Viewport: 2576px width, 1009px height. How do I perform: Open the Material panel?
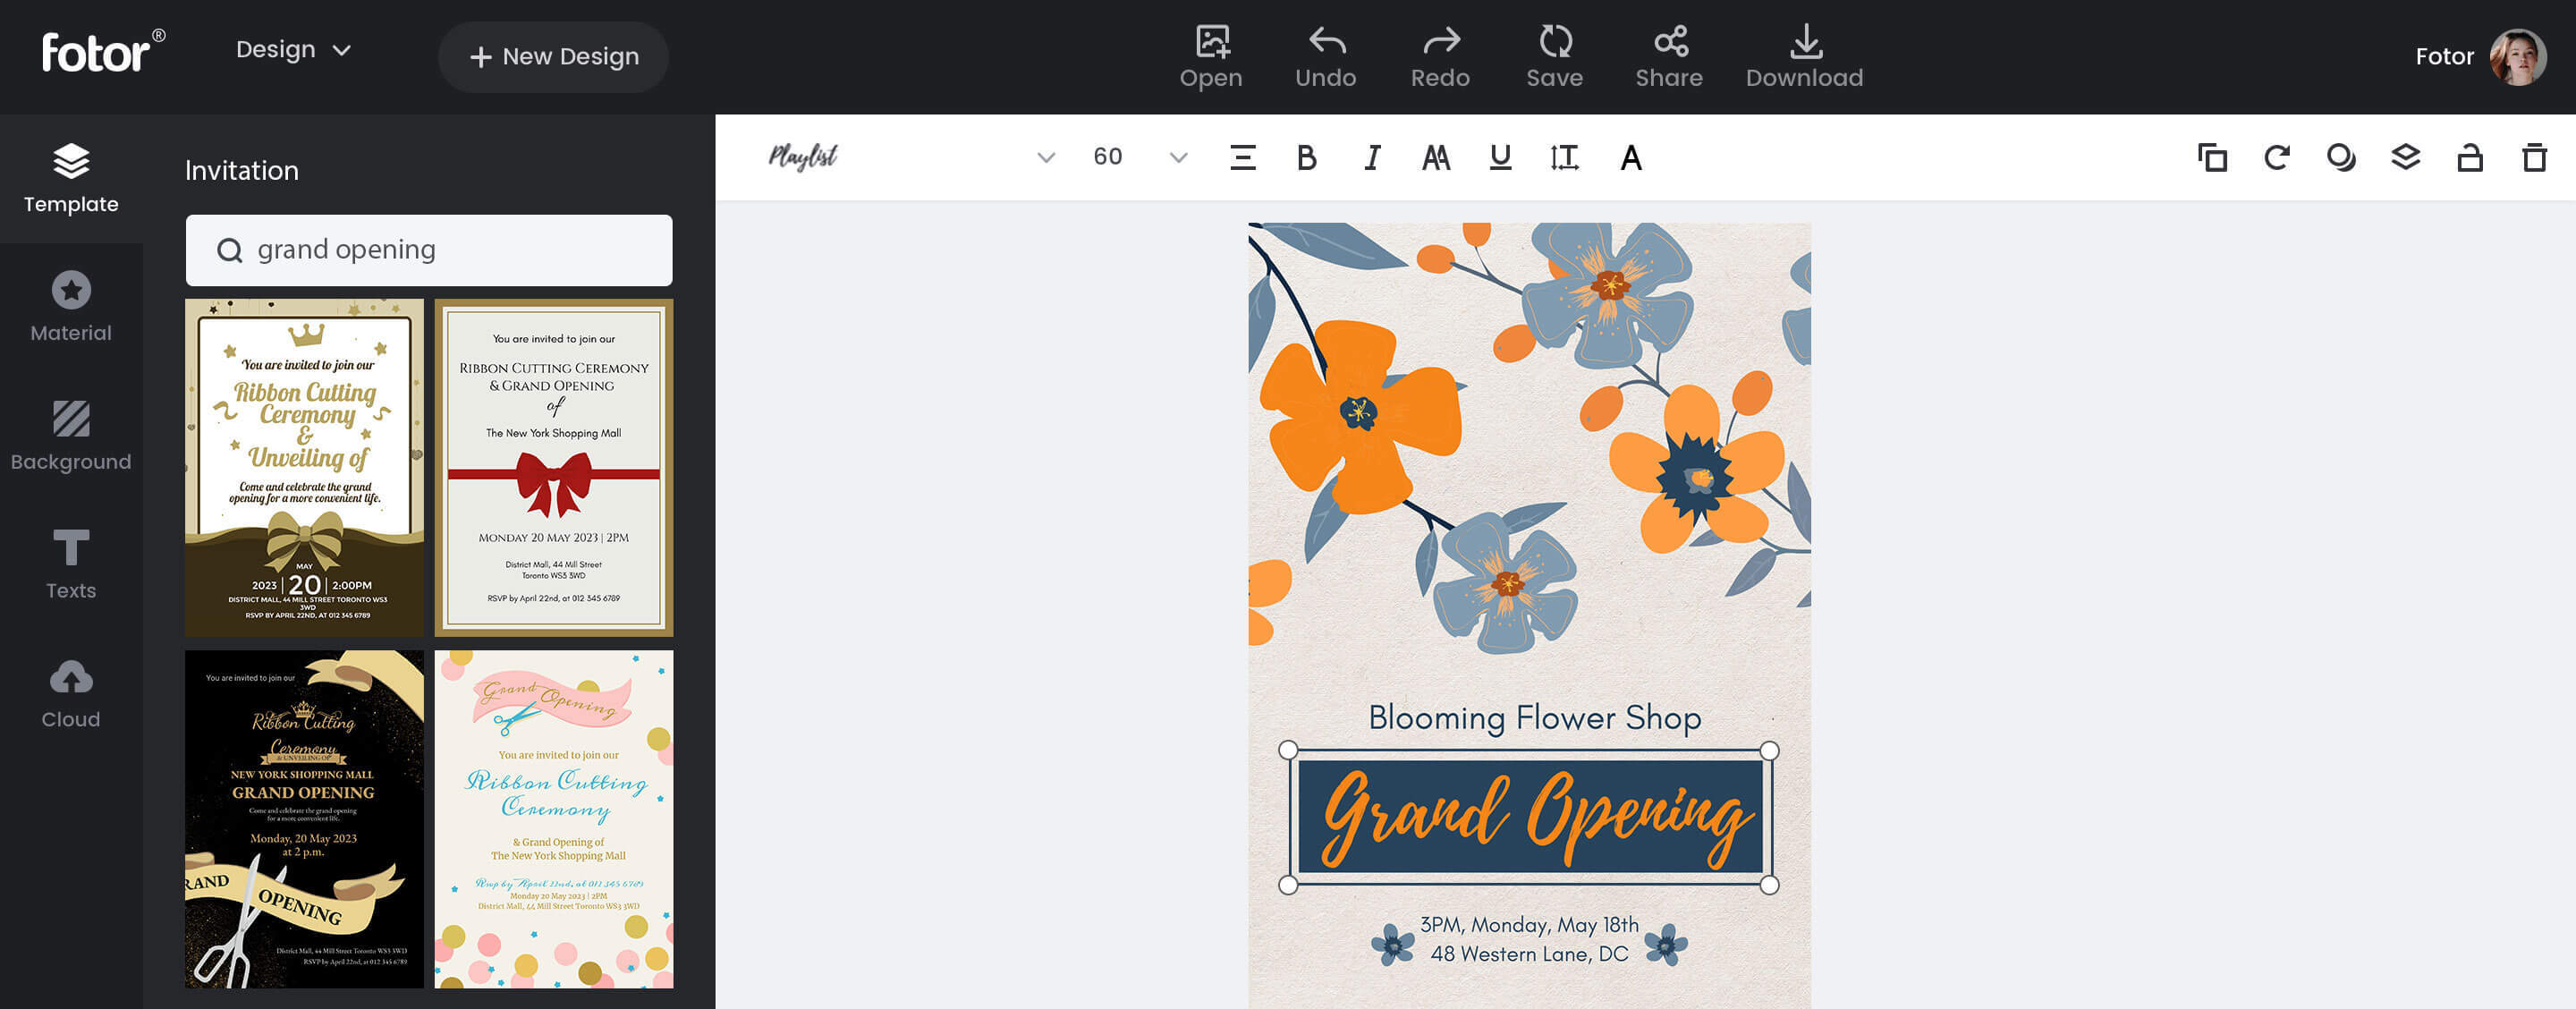(x=71, y=306)
